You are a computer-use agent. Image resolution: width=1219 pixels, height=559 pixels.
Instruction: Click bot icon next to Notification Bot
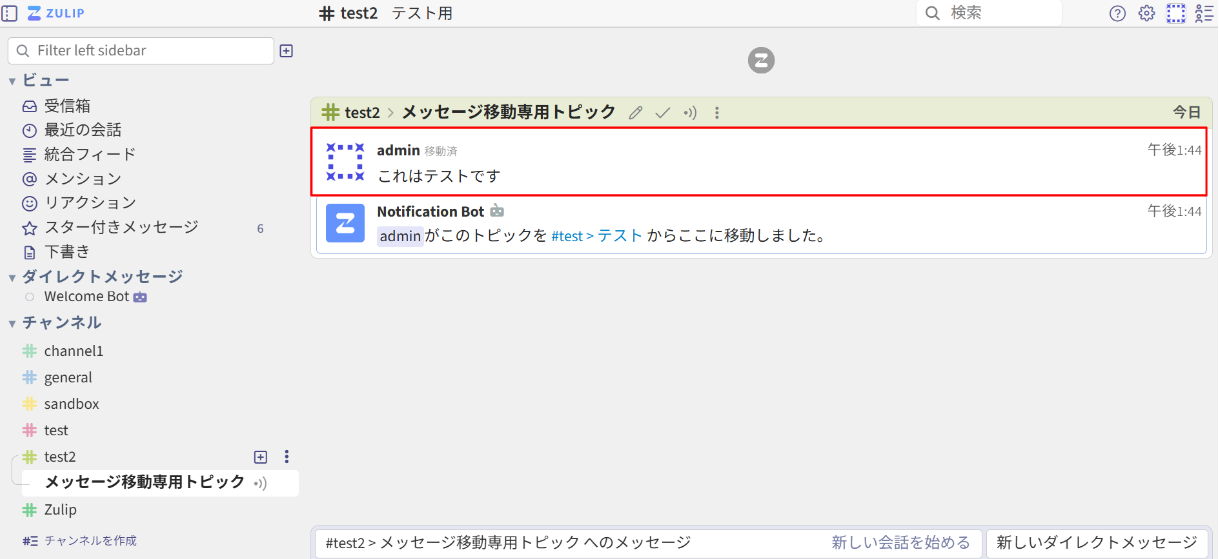click(x=497, y=211)
